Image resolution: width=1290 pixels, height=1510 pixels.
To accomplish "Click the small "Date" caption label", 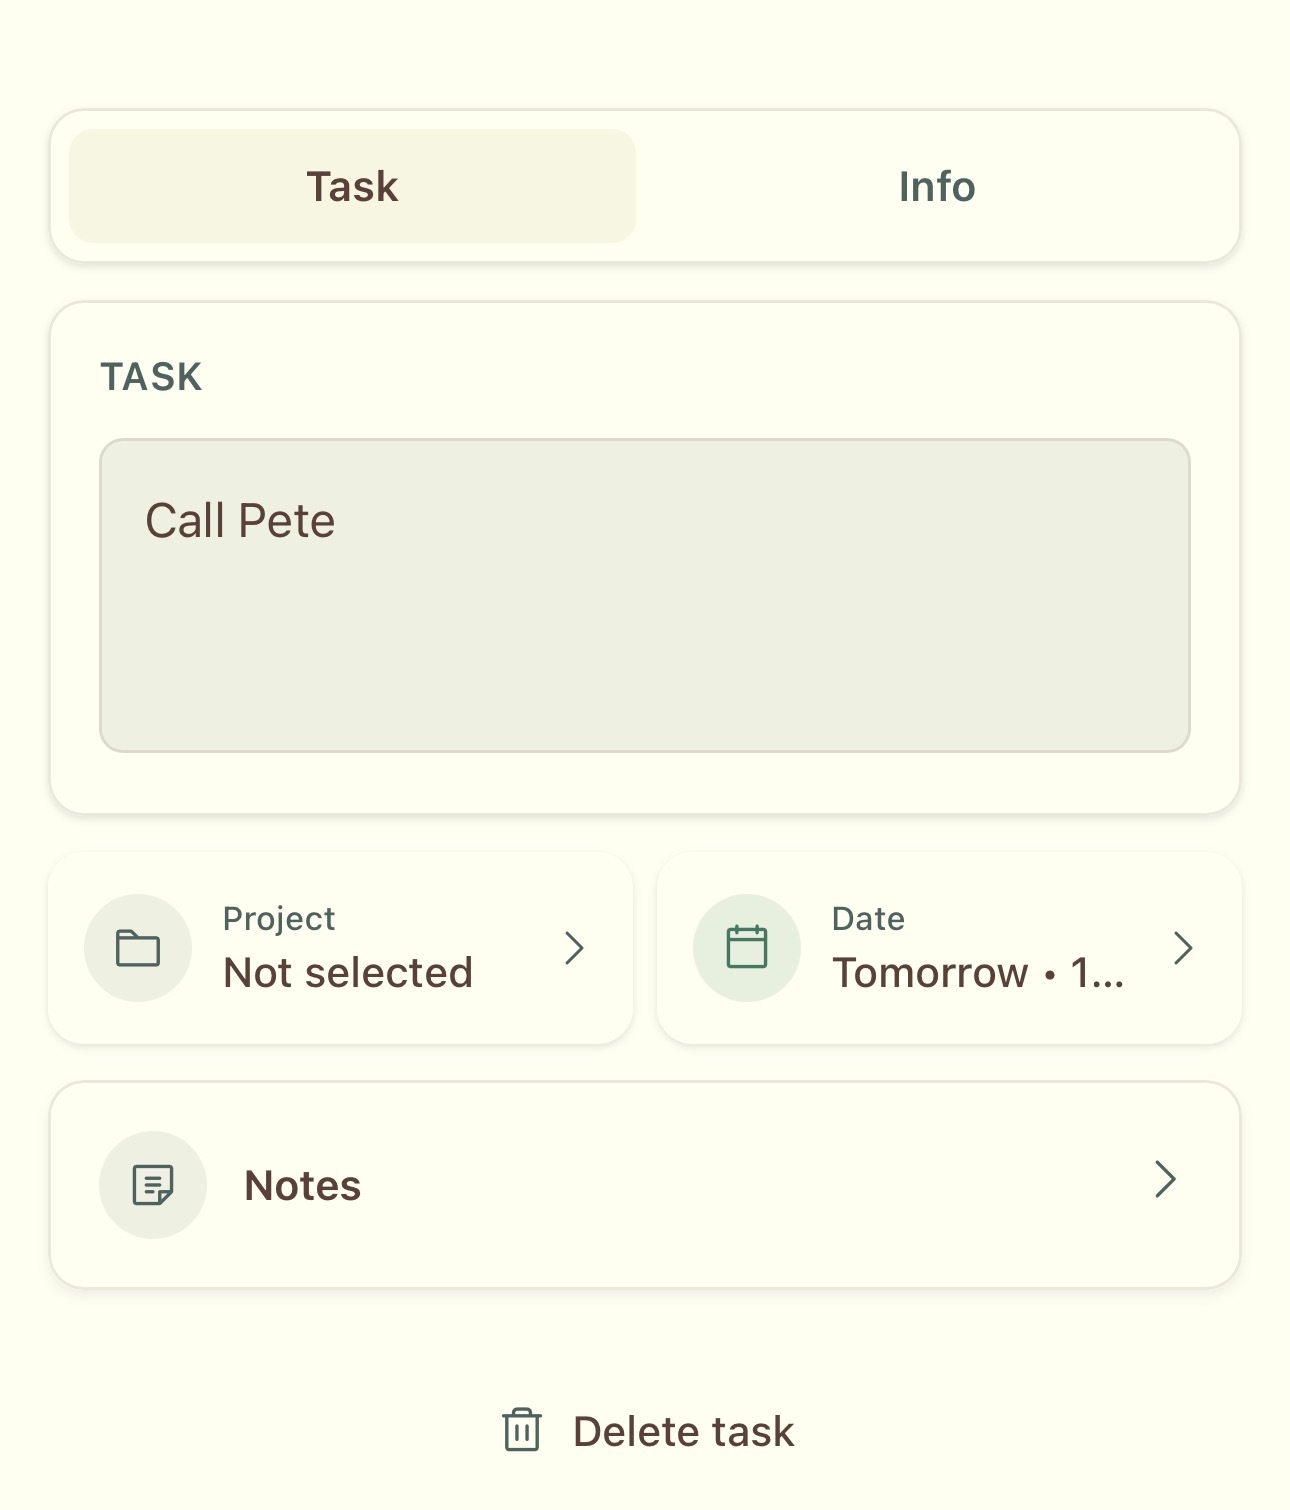I will coord(868,919).
